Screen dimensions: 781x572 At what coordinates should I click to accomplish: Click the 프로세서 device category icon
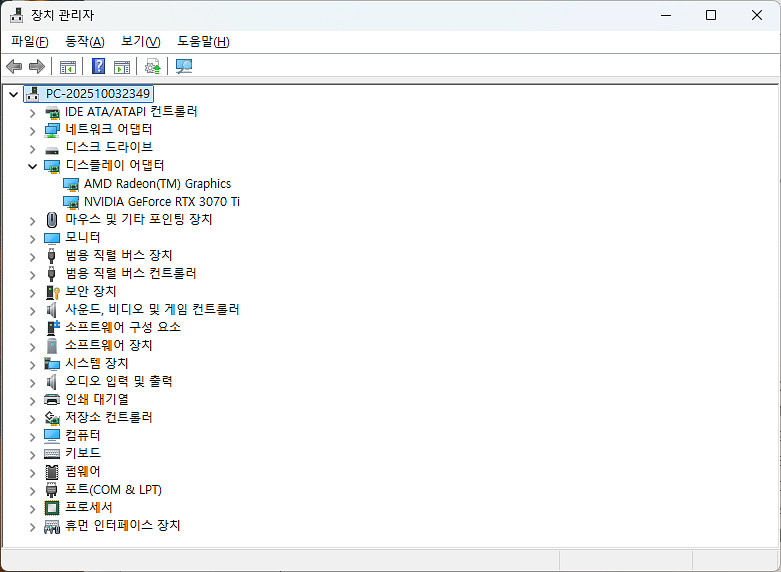[53, 507]
